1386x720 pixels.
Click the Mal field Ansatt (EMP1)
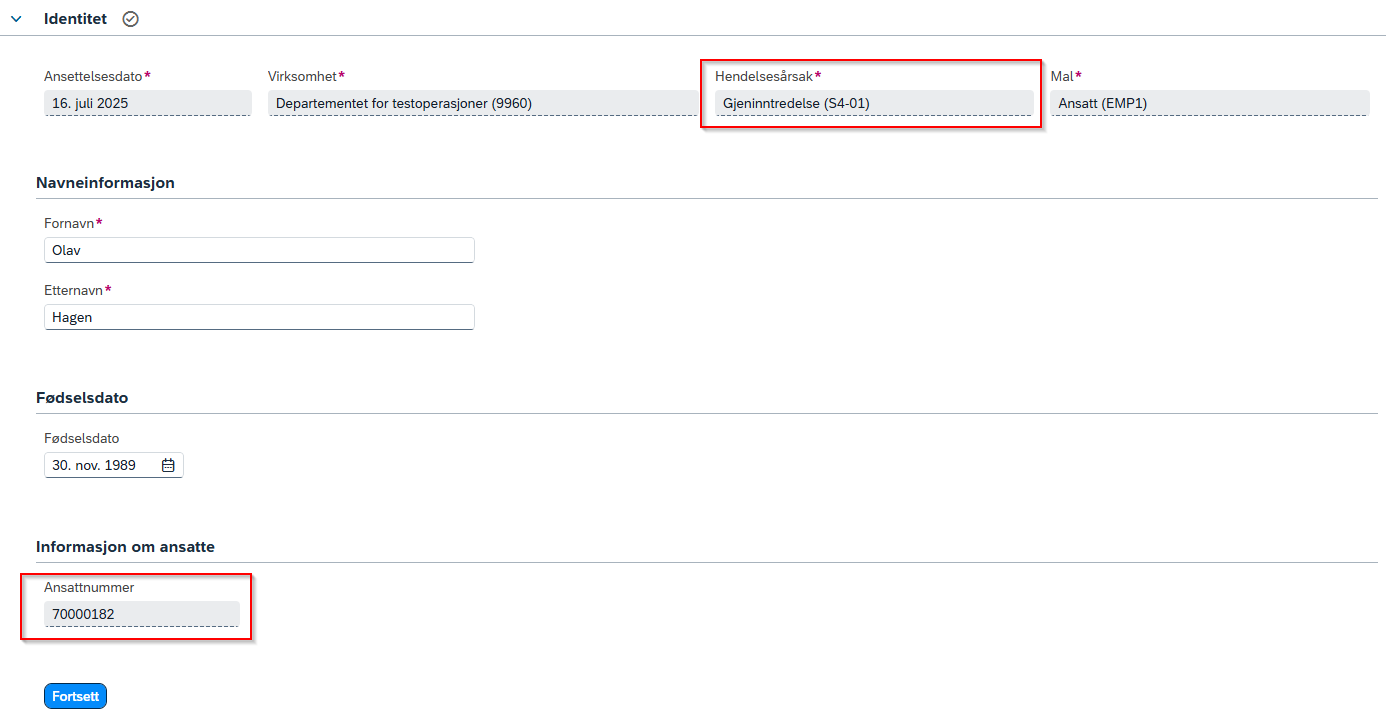pos(1209,103)
